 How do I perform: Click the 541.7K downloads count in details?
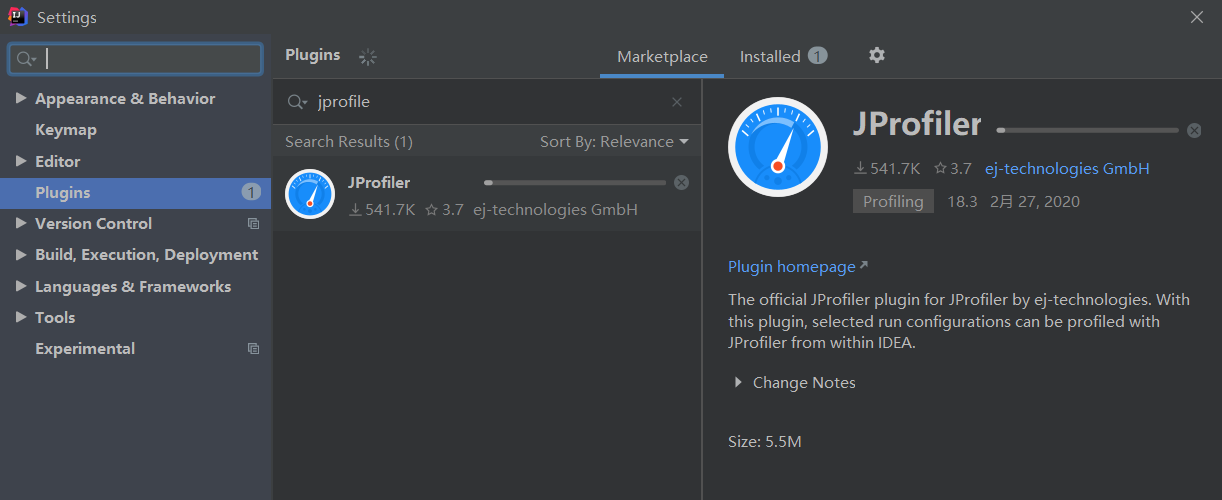[x=886, y=169]
